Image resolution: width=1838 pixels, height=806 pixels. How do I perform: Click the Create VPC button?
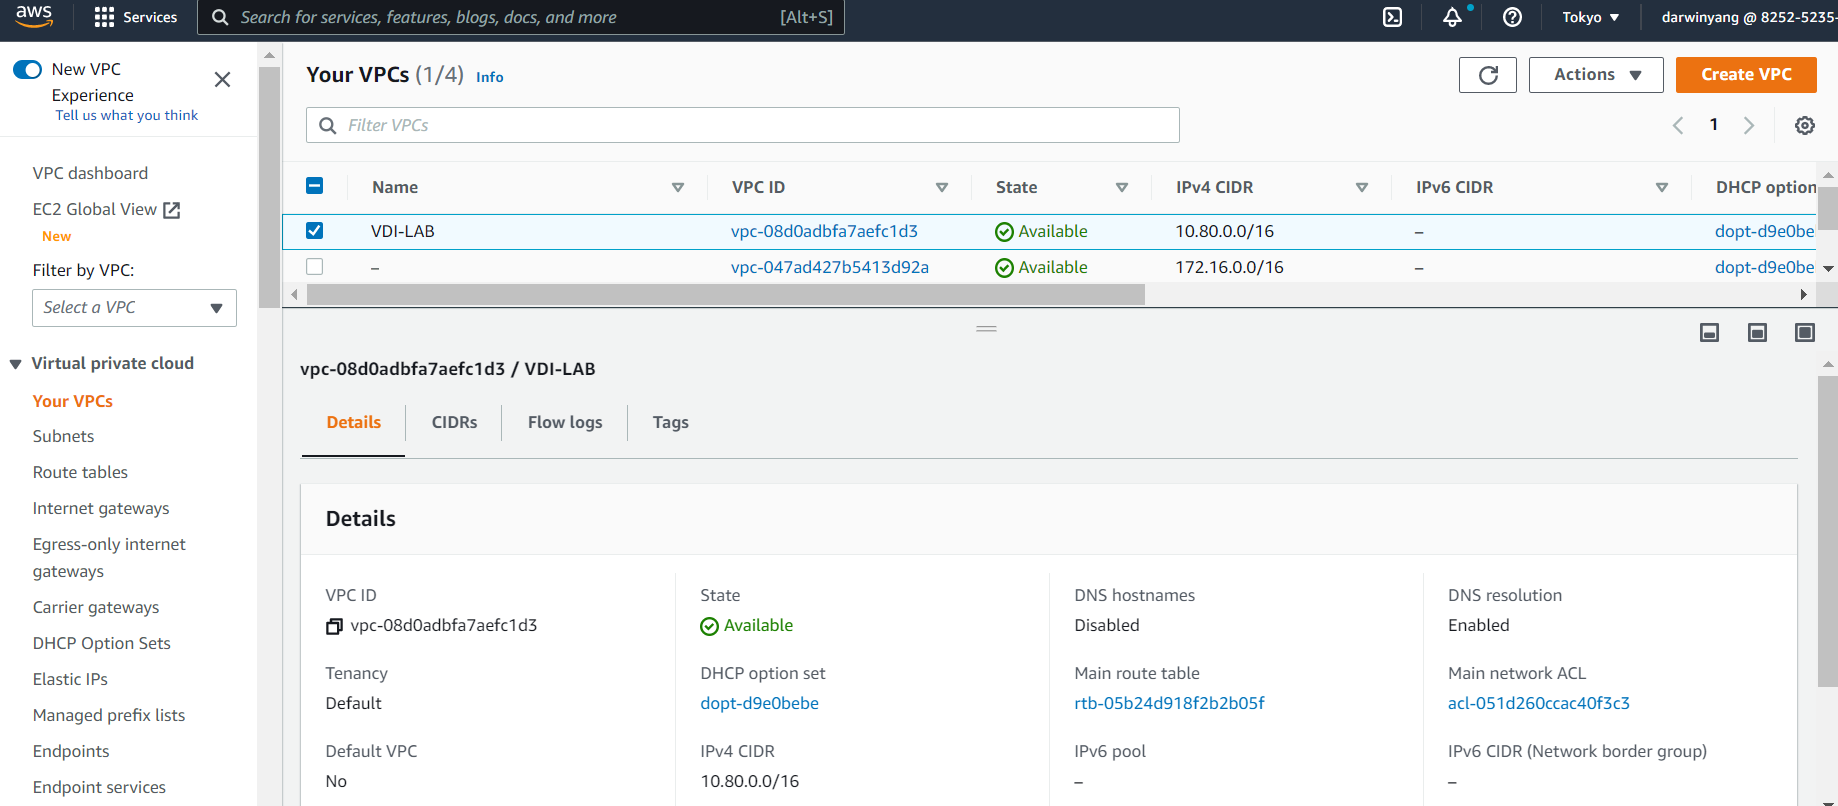(1745, 75)
